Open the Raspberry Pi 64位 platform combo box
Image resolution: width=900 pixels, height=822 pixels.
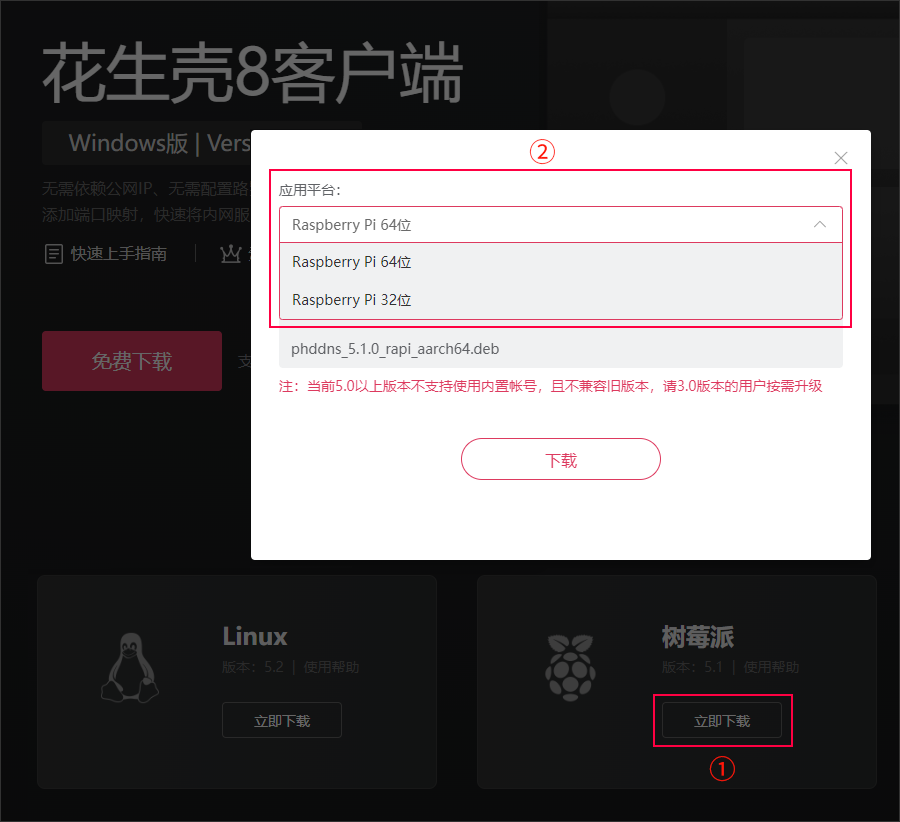click(561, 224)
